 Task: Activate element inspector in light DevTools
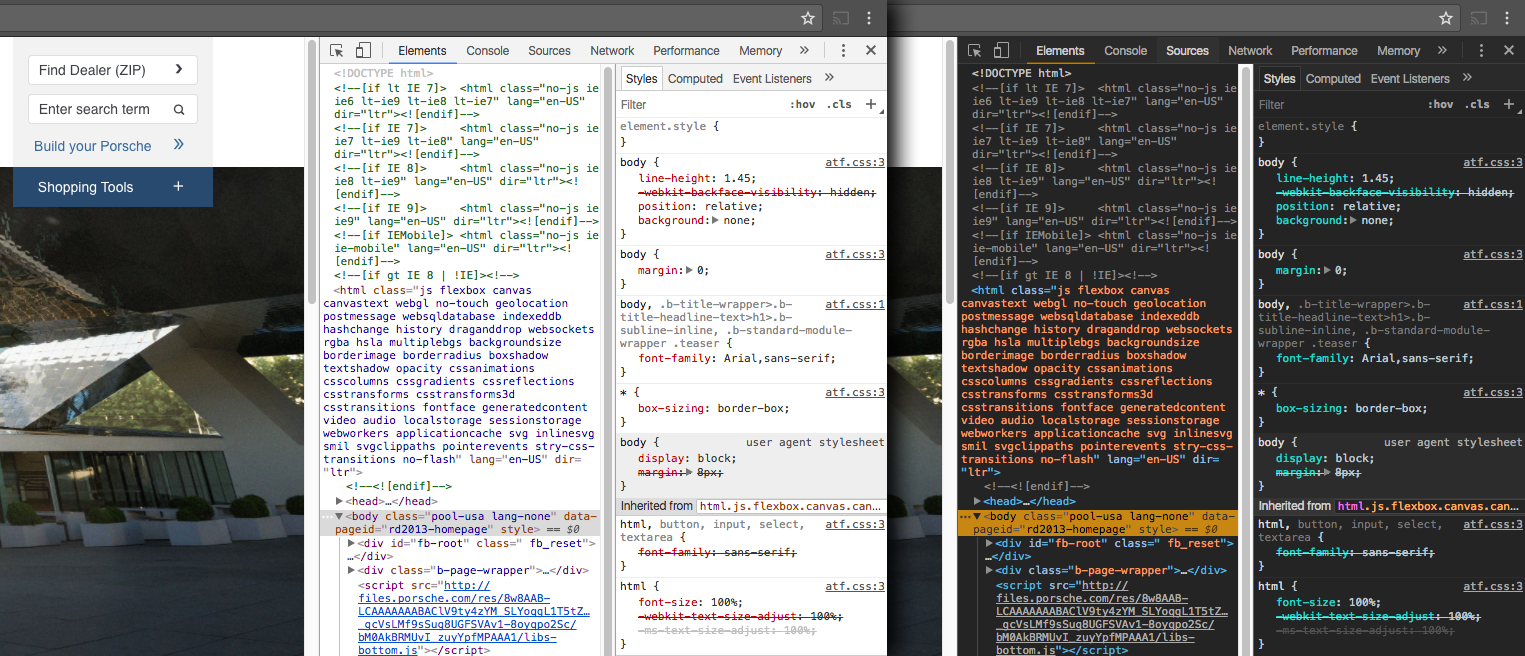(x=337, y=51)
